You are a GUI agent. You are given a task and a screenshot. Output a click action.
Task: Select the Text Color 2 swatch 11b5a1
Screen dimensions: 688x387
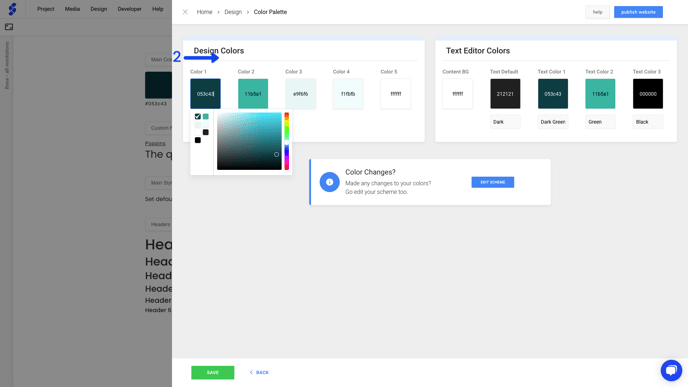click(600, 93)
